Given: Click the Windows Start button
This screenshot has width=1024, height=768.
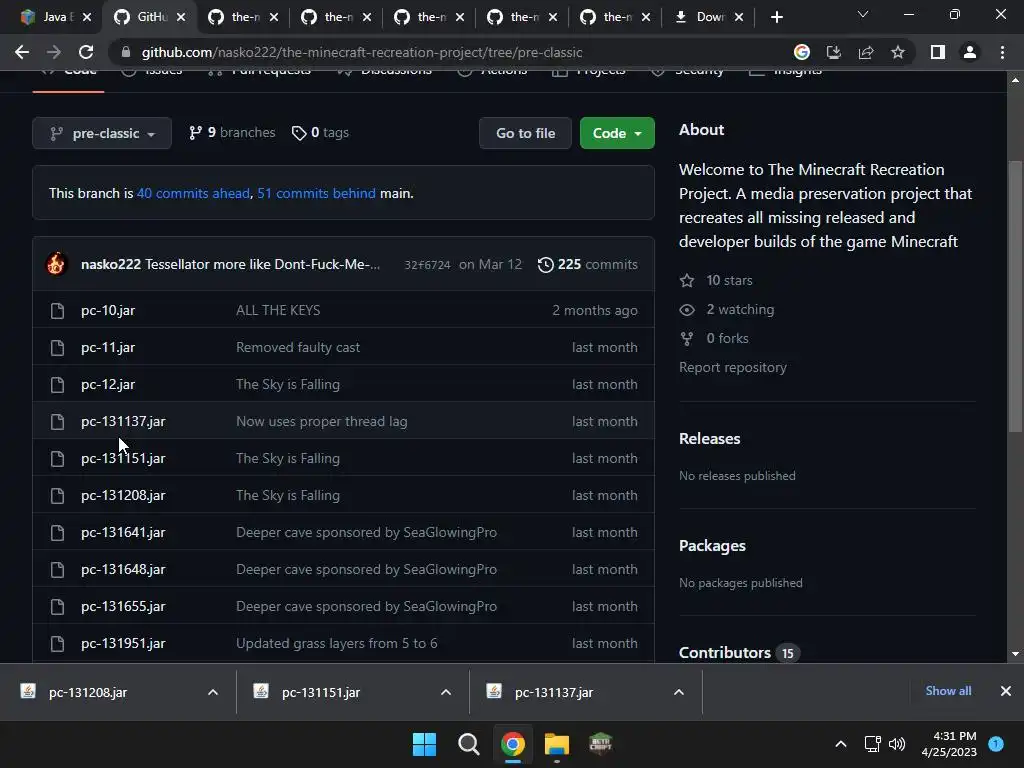Looking at the screenshot, I should [424, 744].
